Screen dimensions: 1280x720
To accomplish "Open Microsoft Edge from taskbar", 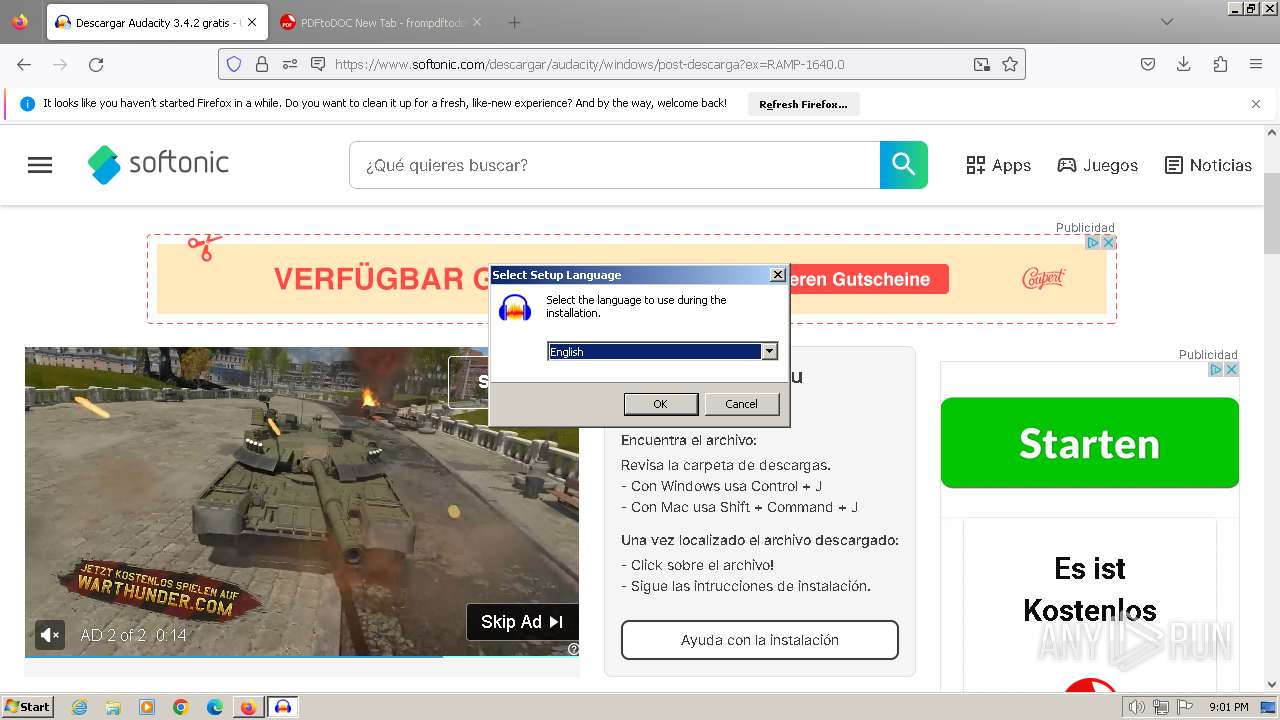I will 215,707.
